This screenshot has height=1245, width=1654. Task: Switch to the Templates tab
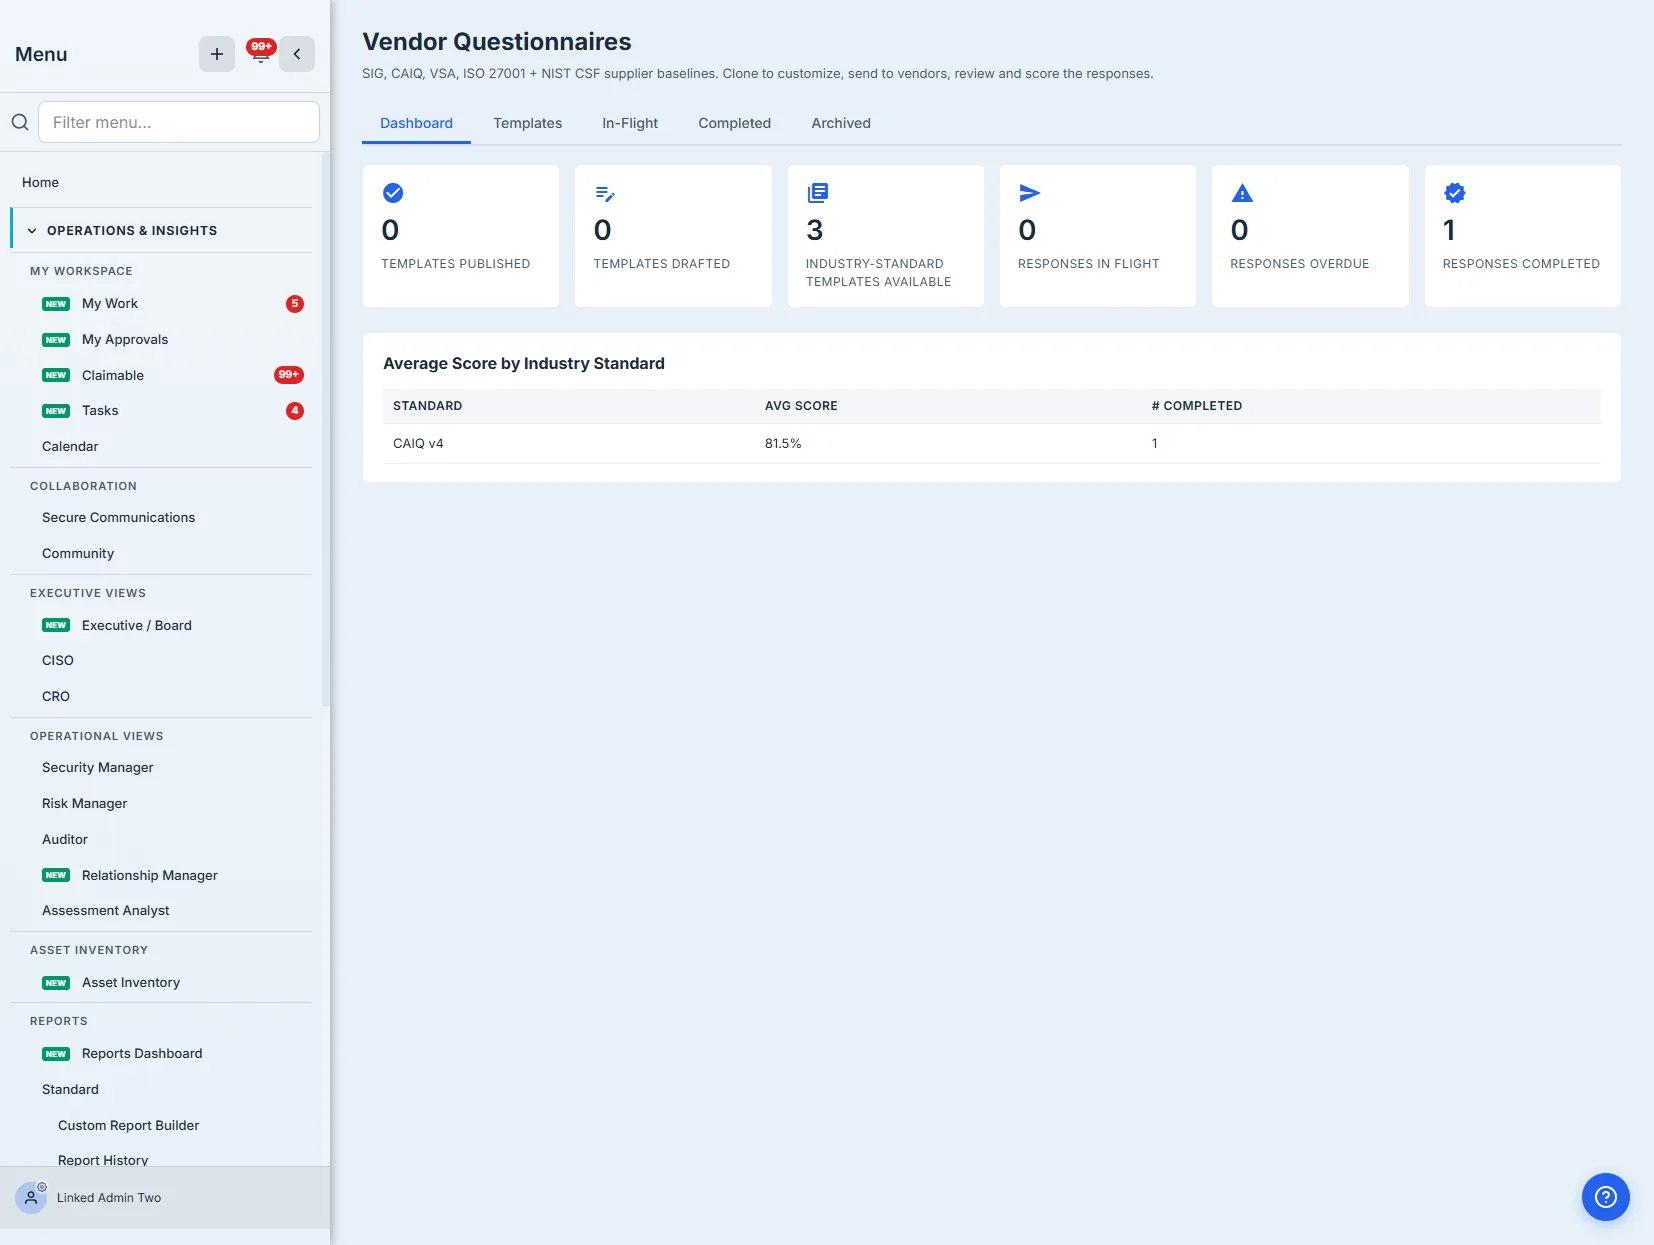(527, 123)
